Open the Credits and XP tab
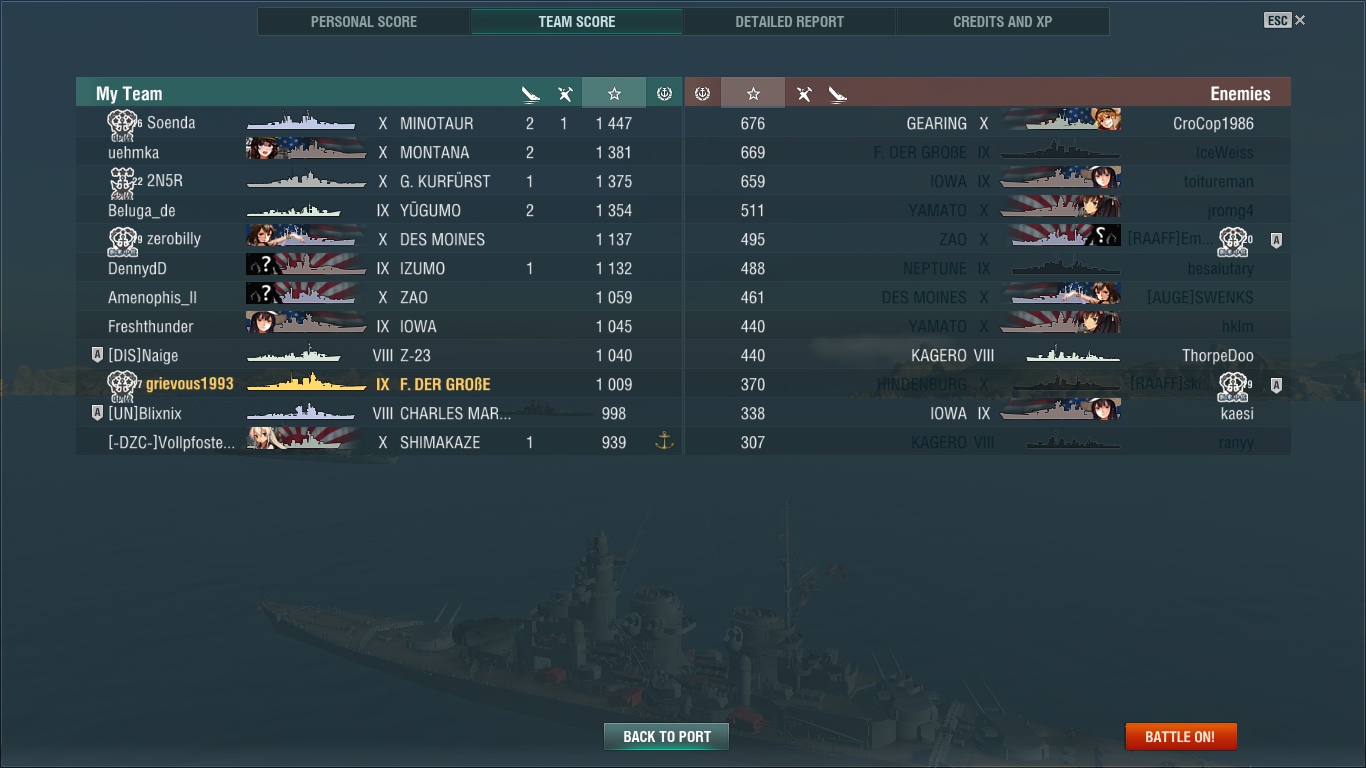Viewport: 1366px width, 768px height. pos(1002,21)
